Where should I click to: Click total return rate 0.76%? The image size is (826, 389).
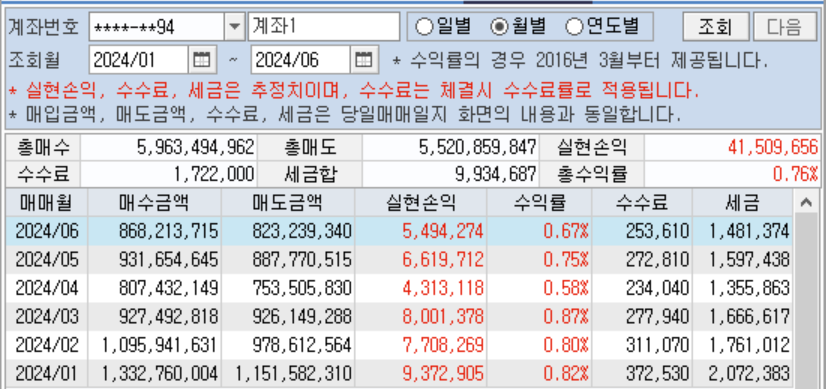coord(733,173)
